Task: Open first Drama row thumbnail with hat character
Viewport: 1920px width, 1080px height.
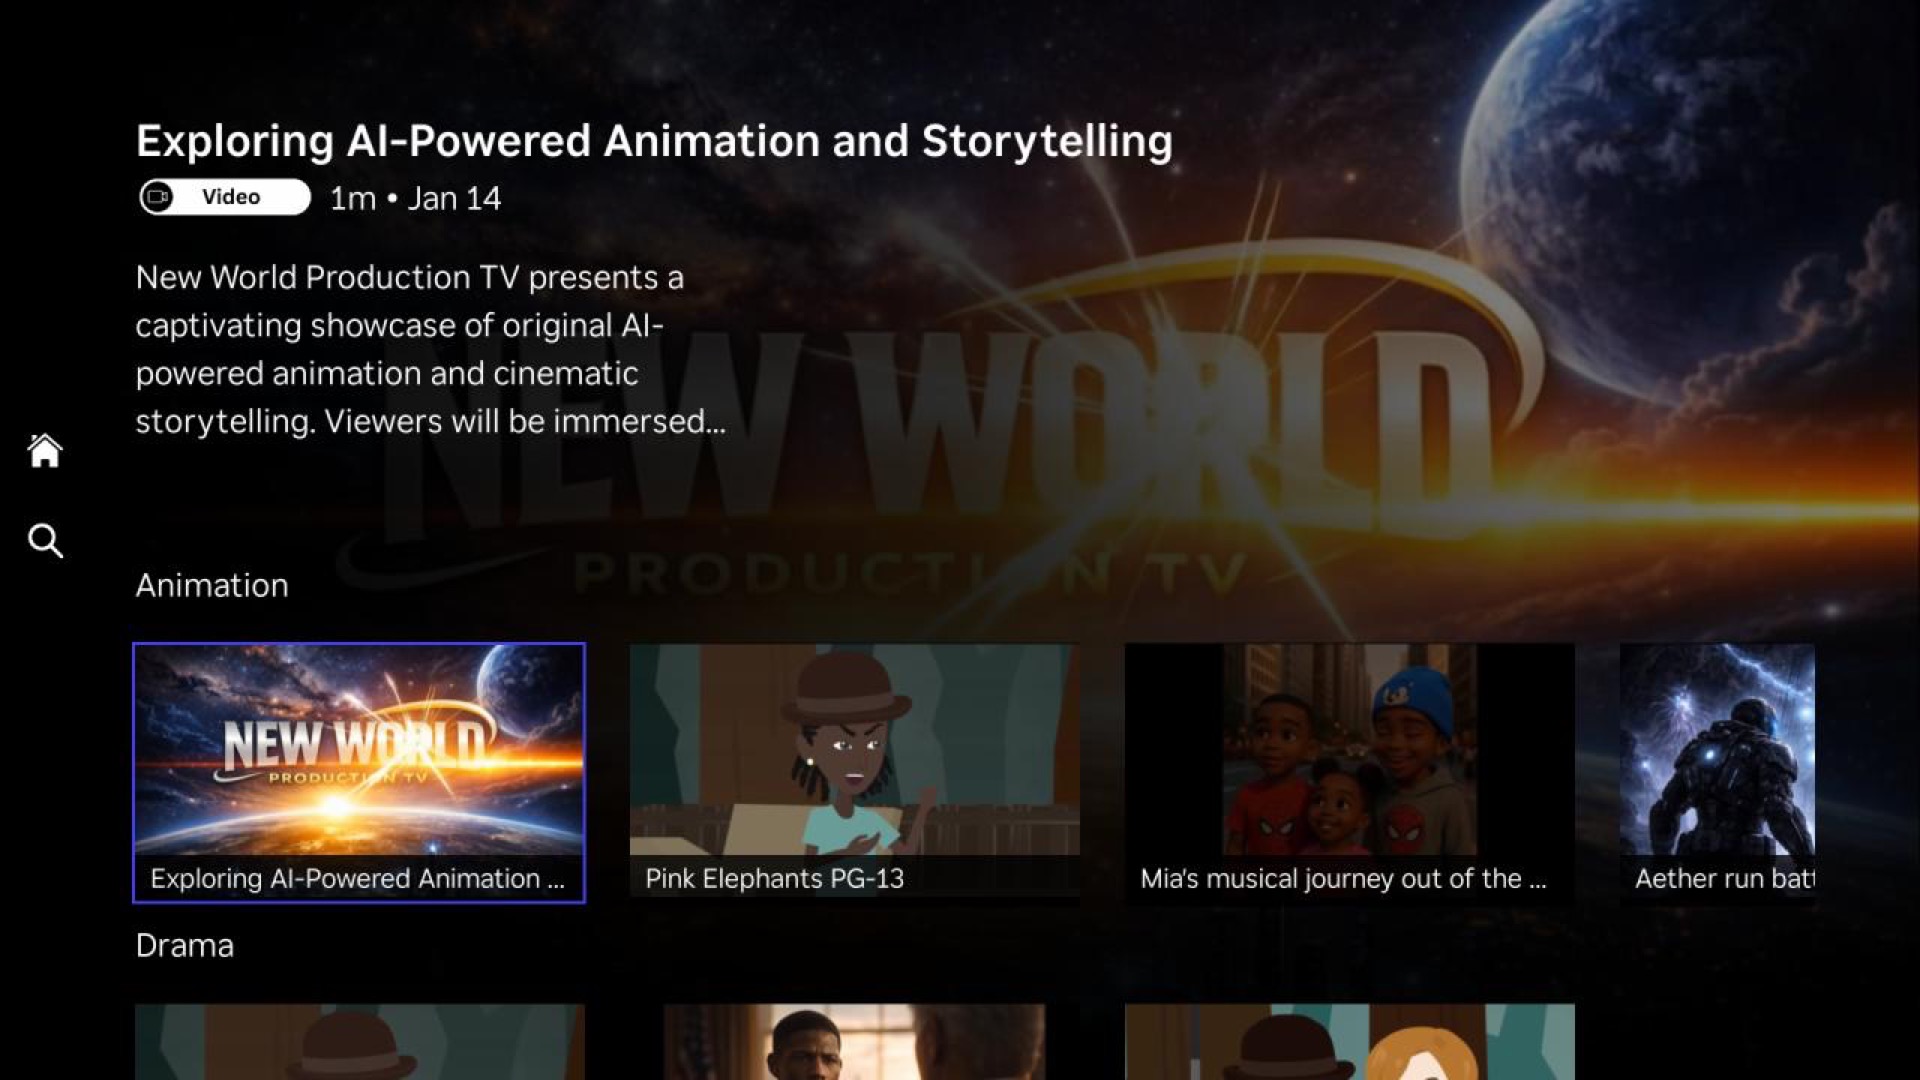Action: coord(360,1042)
